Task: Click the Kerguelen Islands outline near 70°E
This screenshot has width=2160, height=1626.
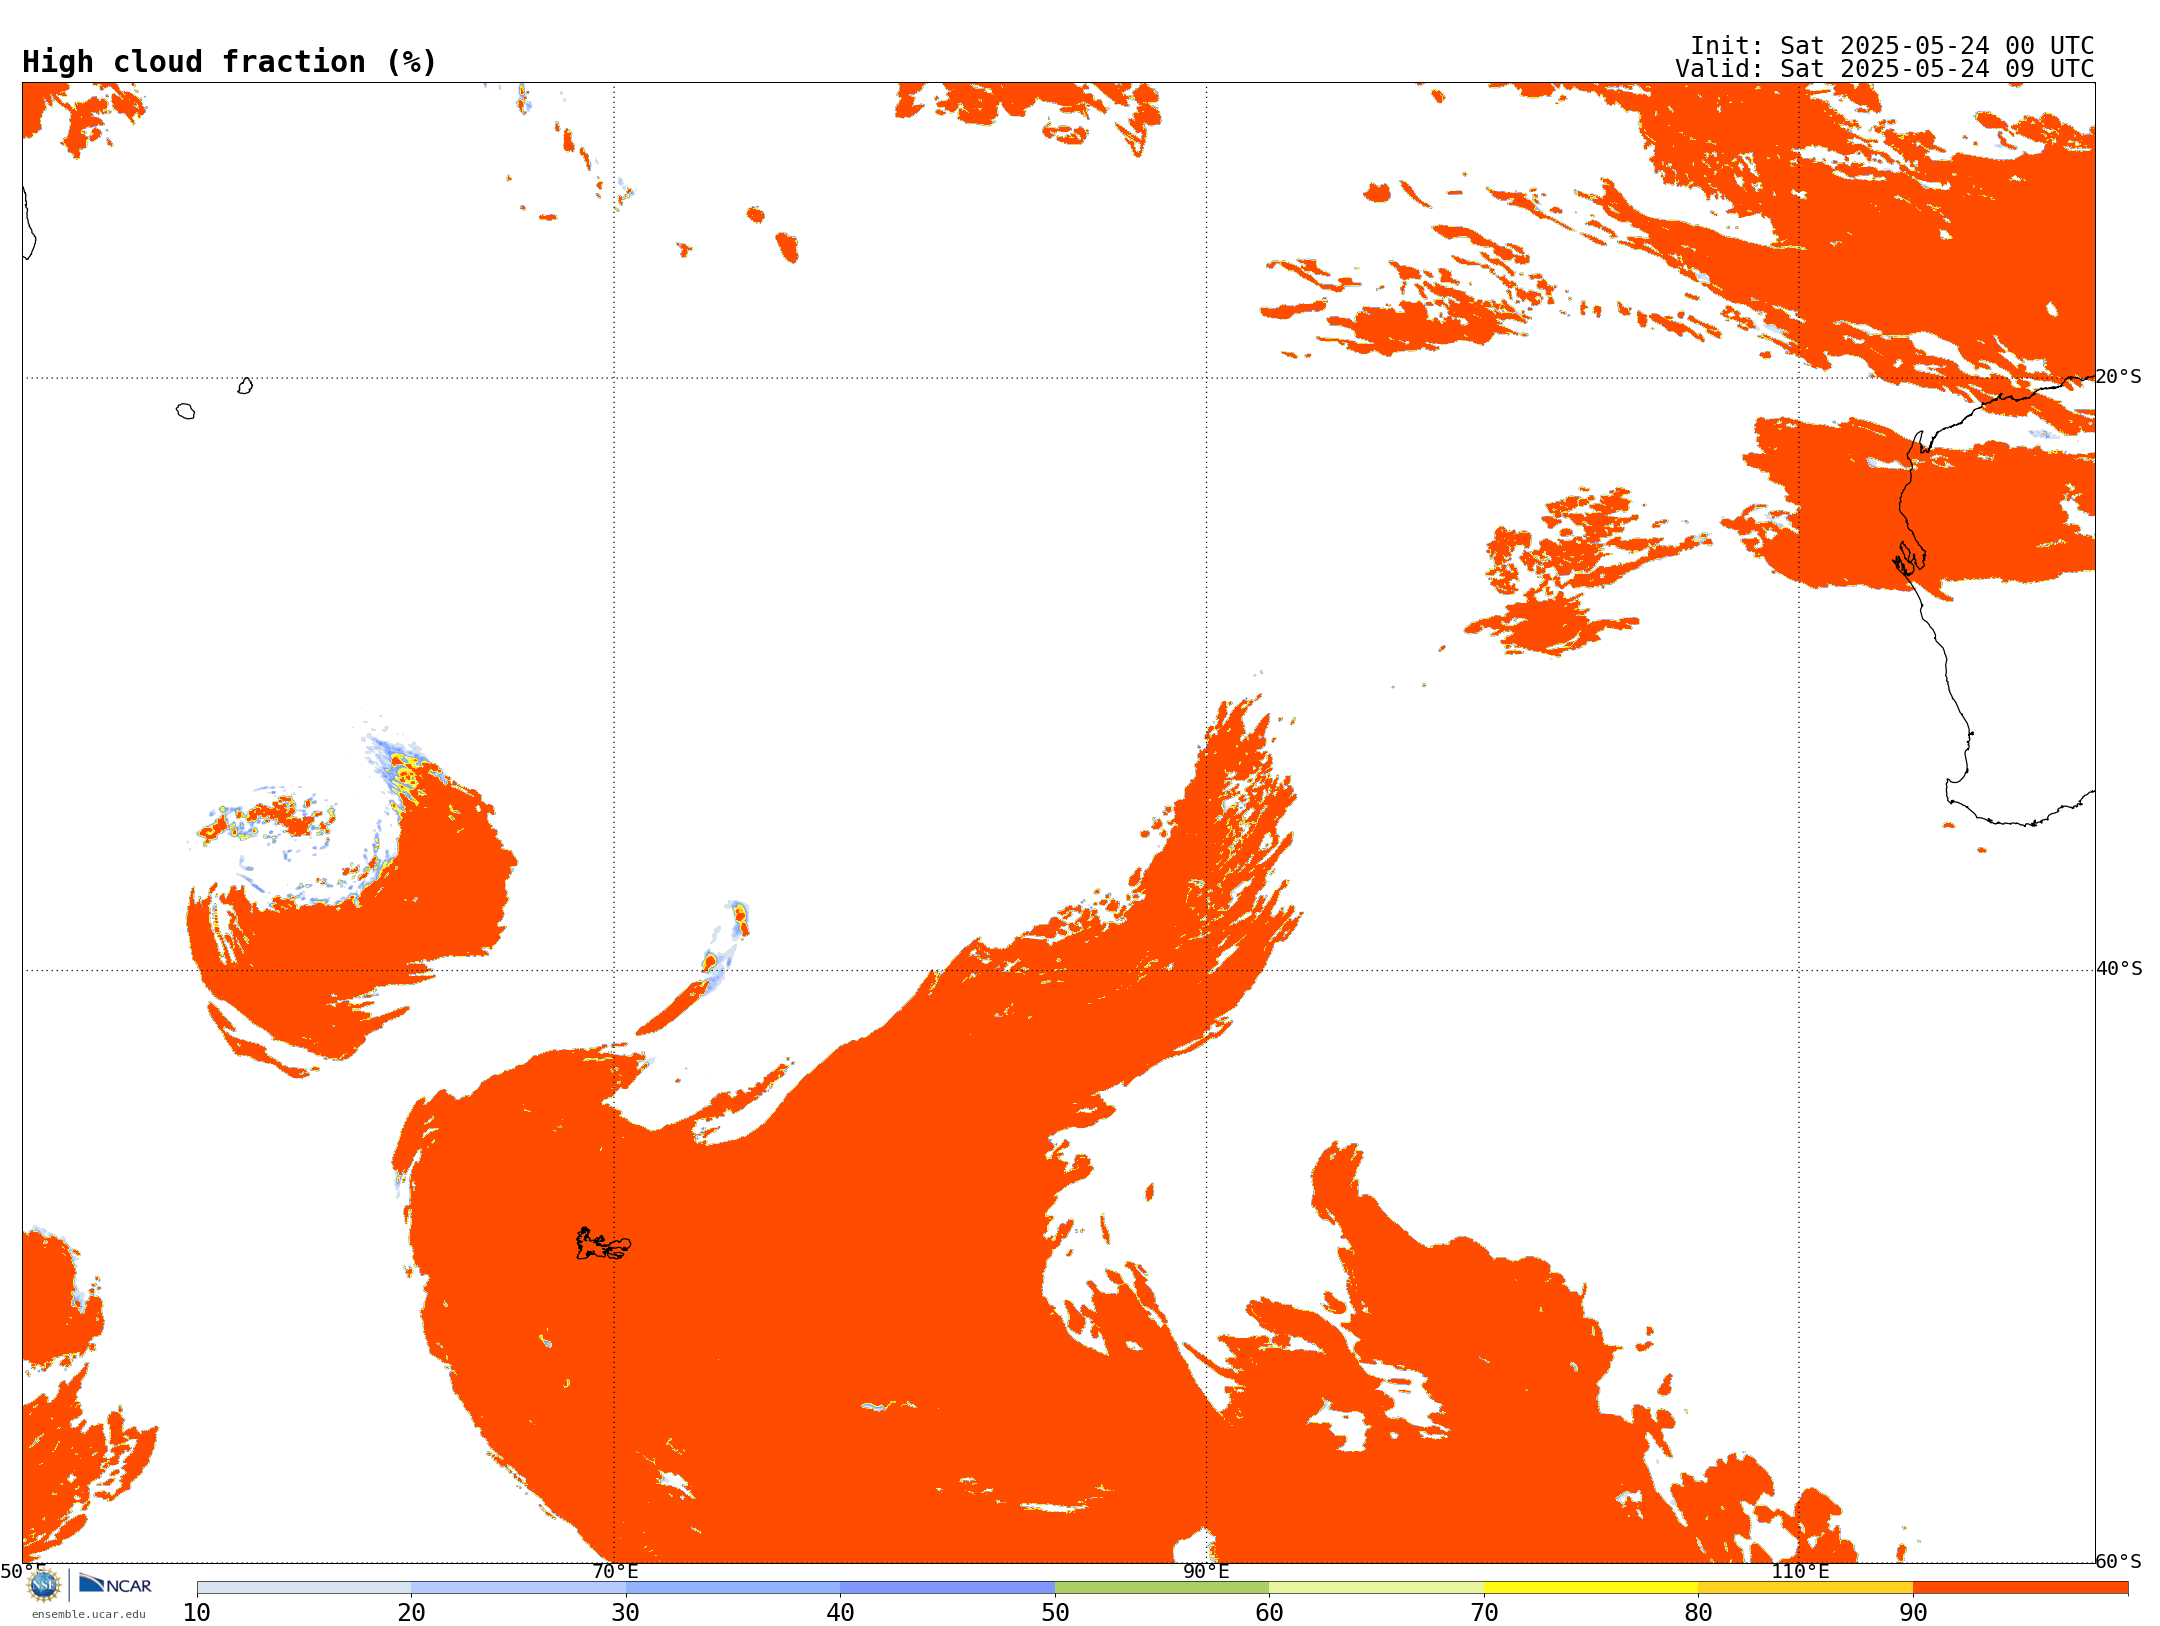Action: 603,1244
